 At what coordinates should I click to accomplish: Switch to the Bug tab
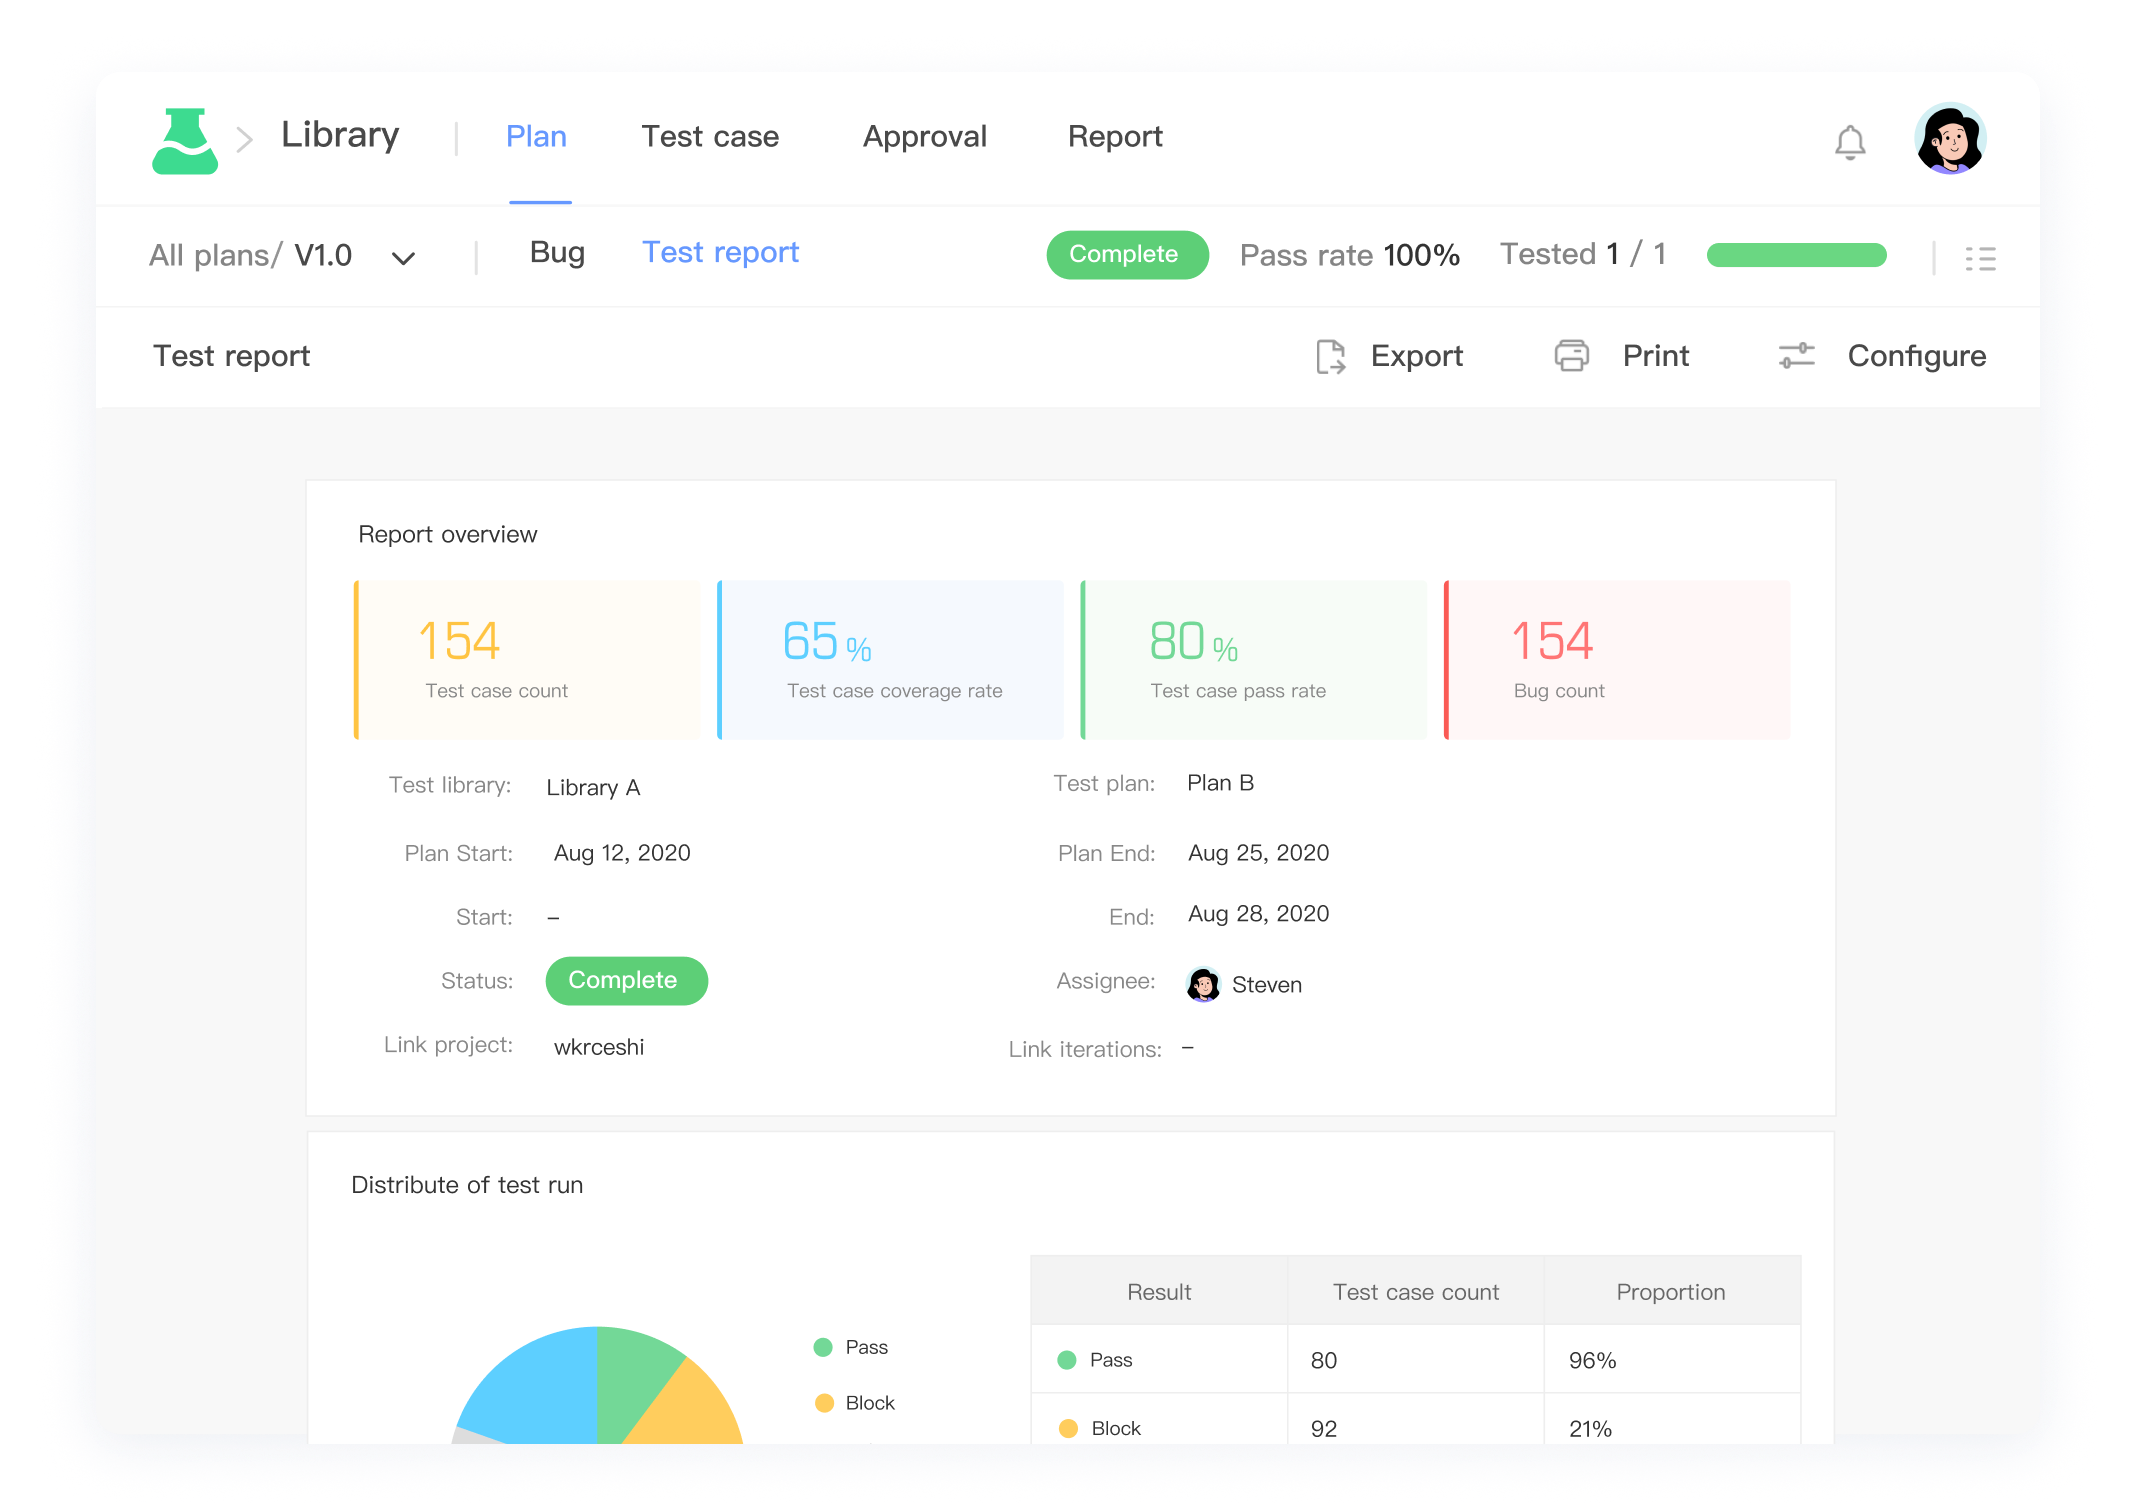556,253
